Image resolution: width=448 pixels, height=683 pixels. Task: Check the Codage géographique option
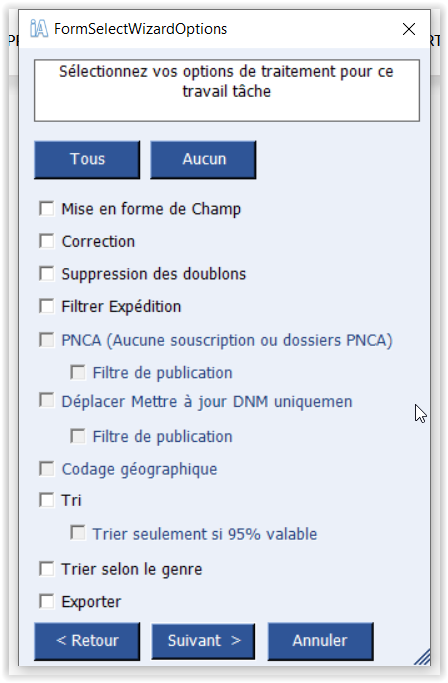(x=47, y=469)
